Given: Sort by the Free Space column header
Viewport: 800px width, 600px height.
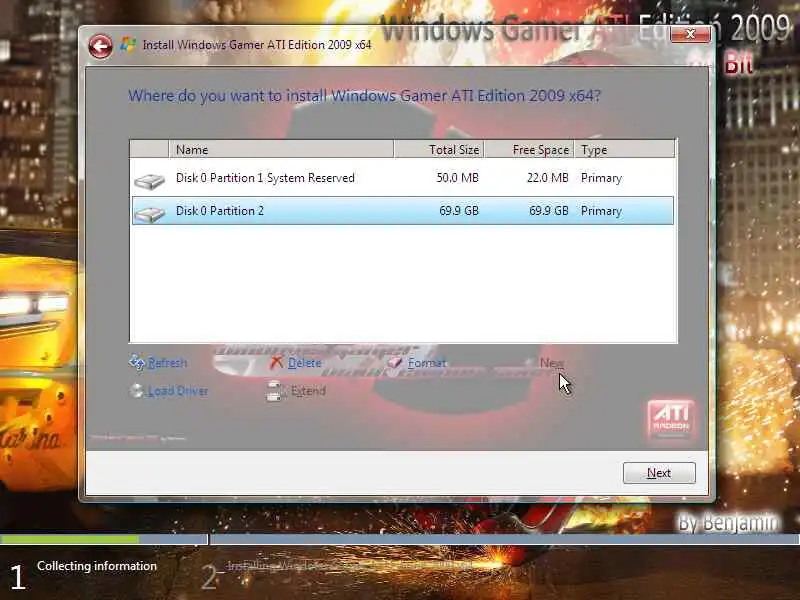Looking at the screenshot, I should [529, 149].
